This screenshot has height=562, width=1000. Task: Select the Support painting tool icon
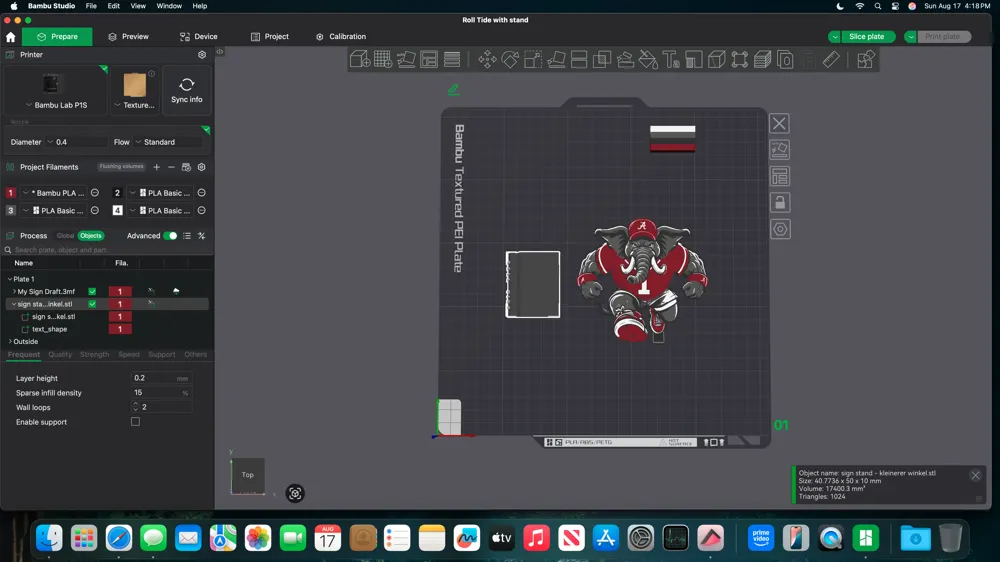tap(625, 59)
